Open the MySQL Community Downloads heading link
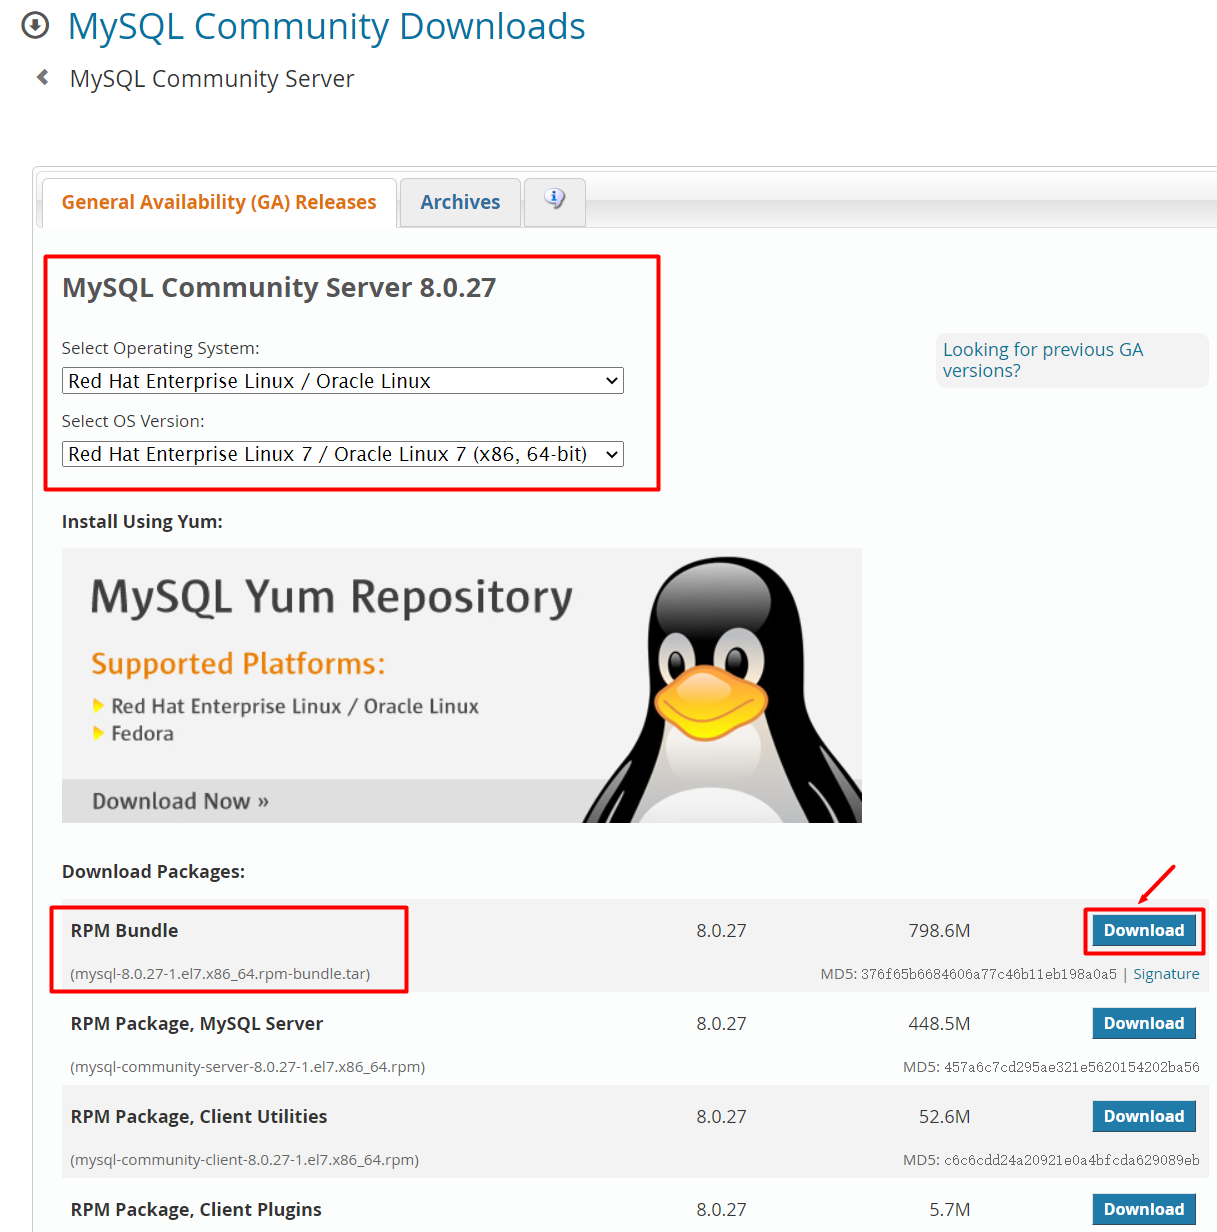The width and height of the screenshot is (1217, 1232). [x=326, y=26]
